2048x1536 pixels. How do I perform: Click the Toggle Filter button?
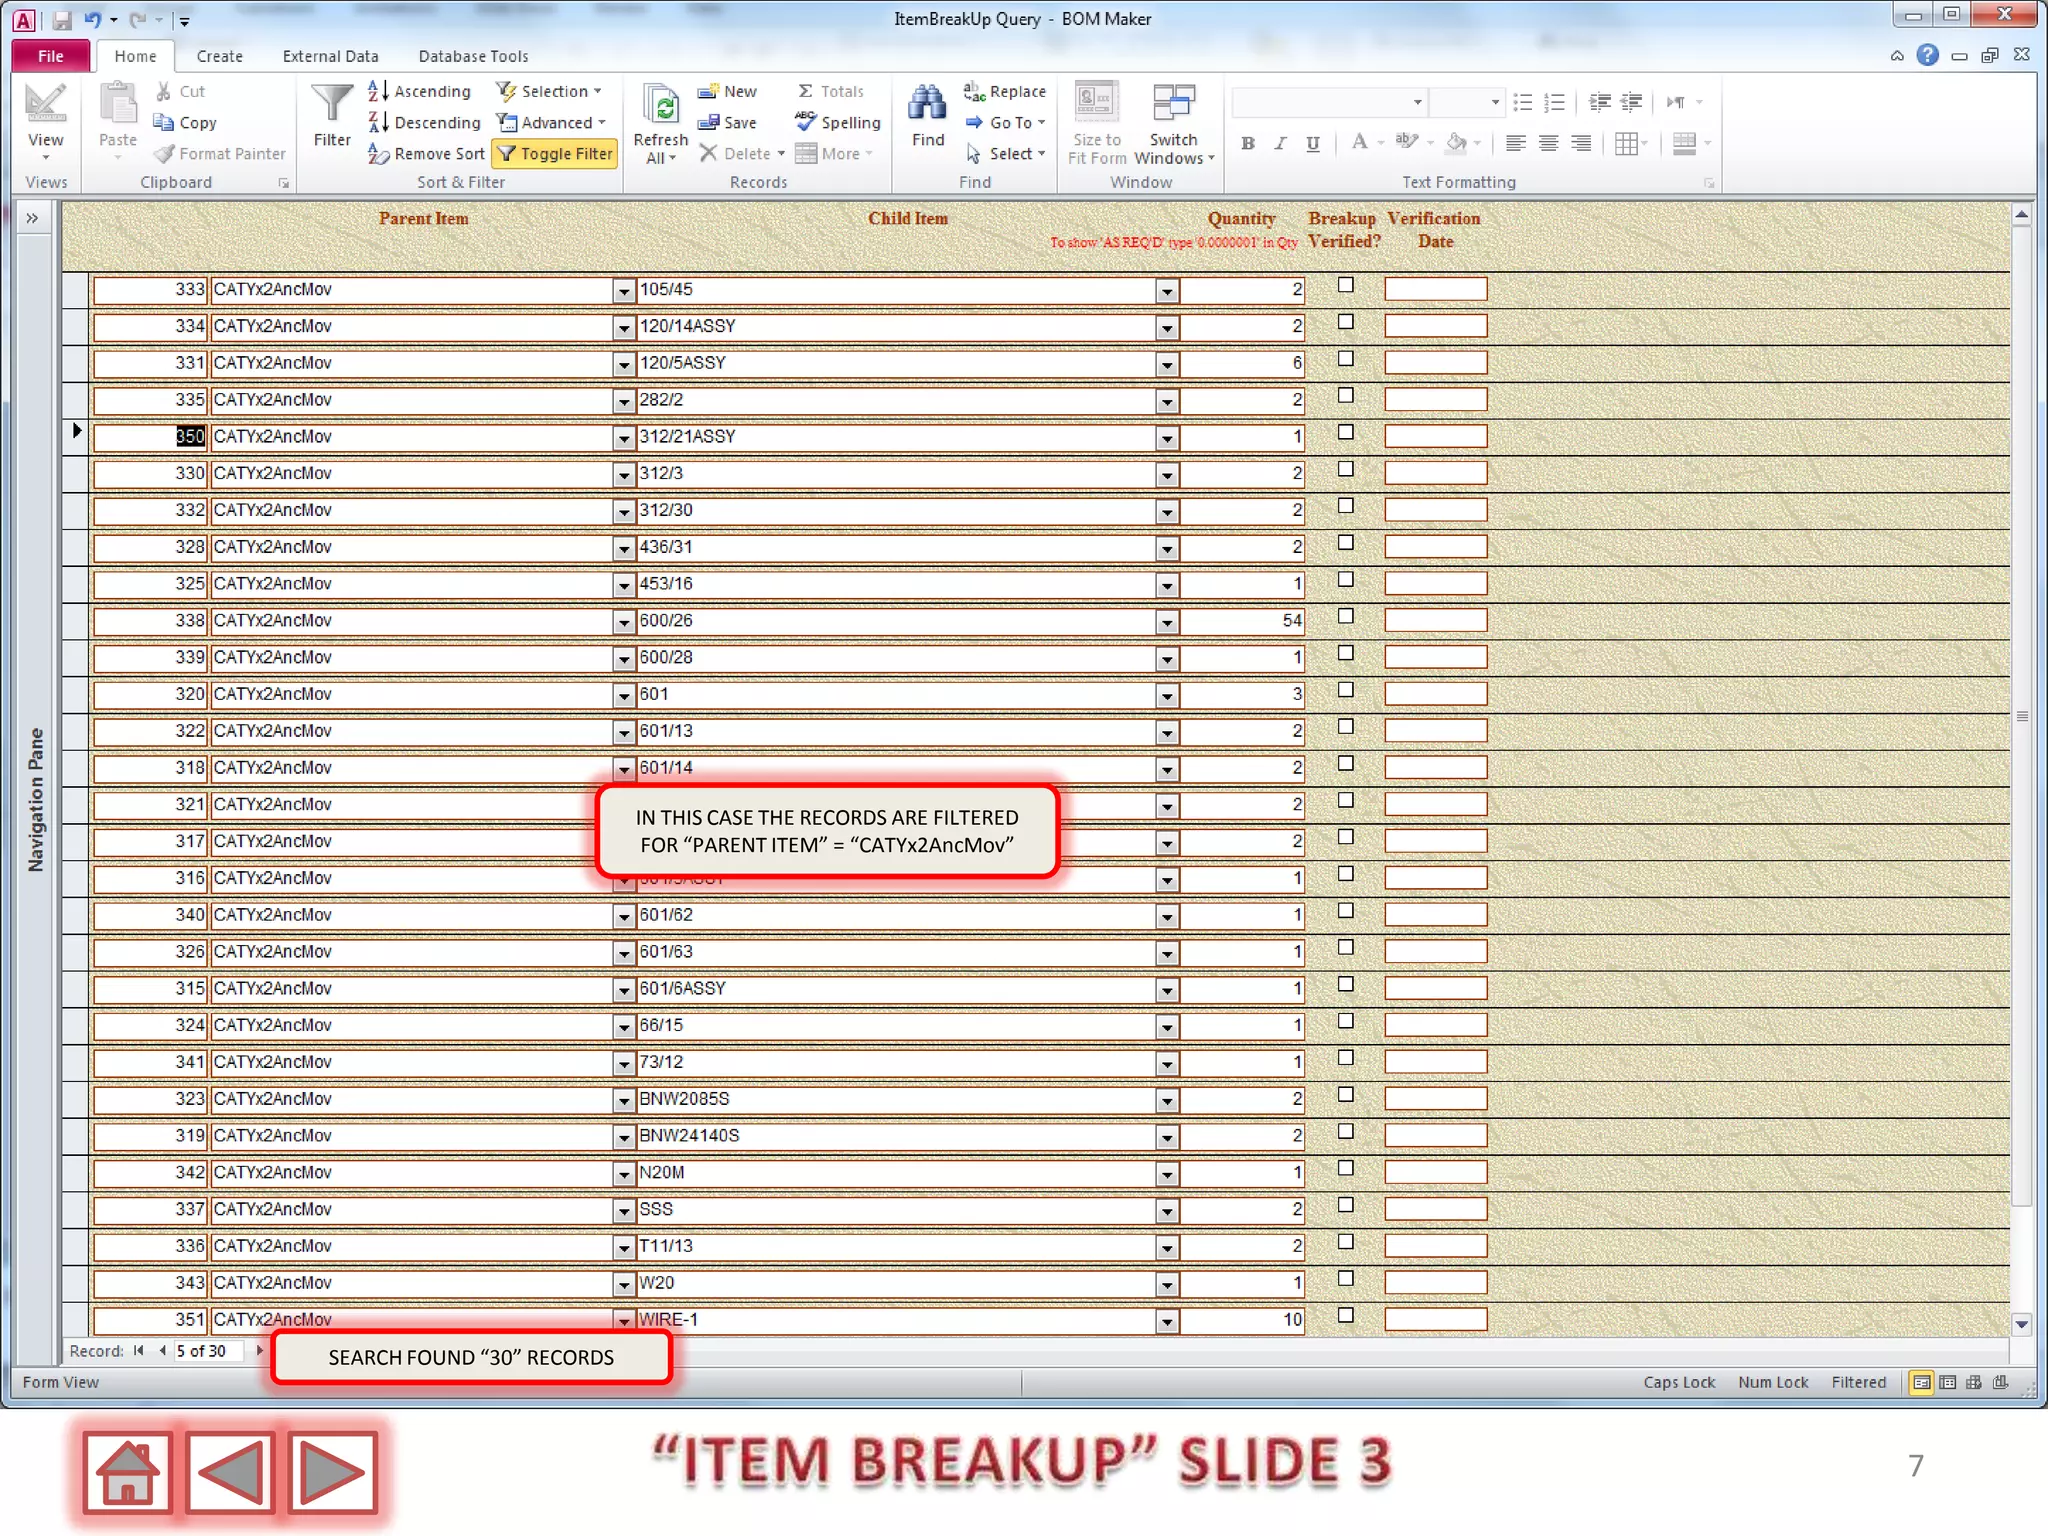[555, 153]
